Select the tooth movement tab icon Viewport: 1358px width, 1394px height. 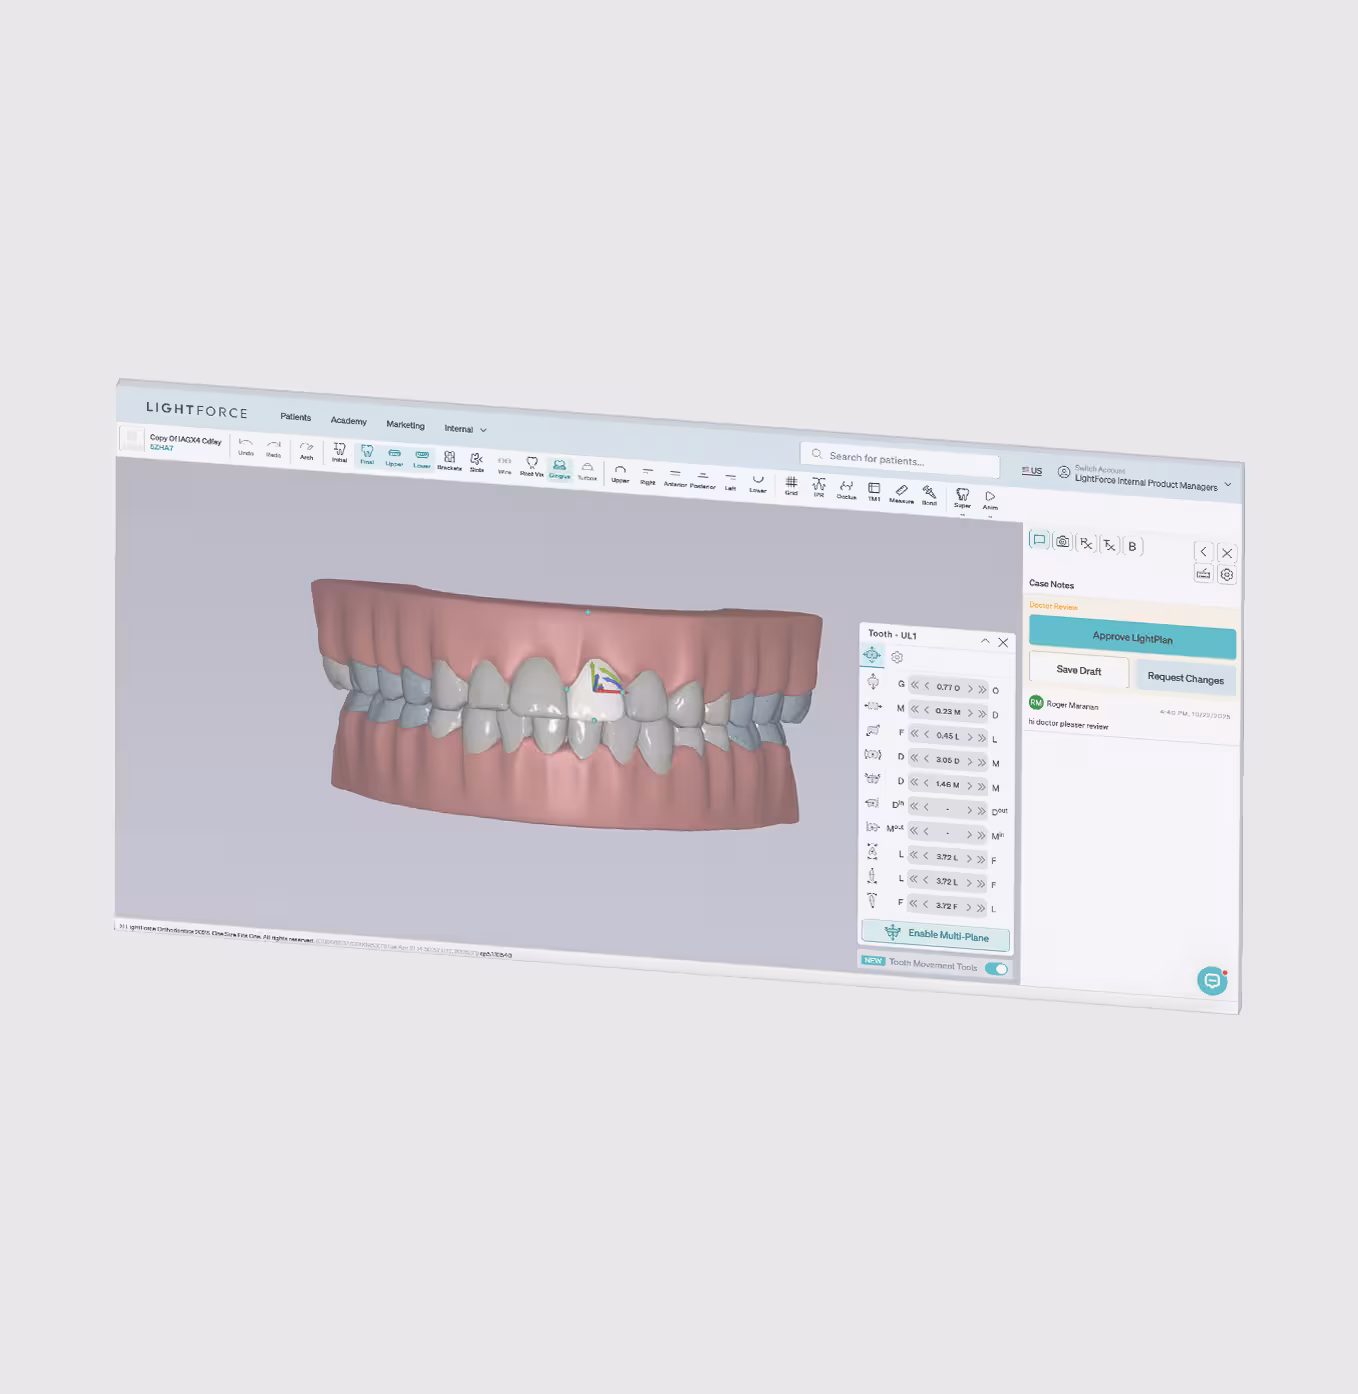click(872, 655)
